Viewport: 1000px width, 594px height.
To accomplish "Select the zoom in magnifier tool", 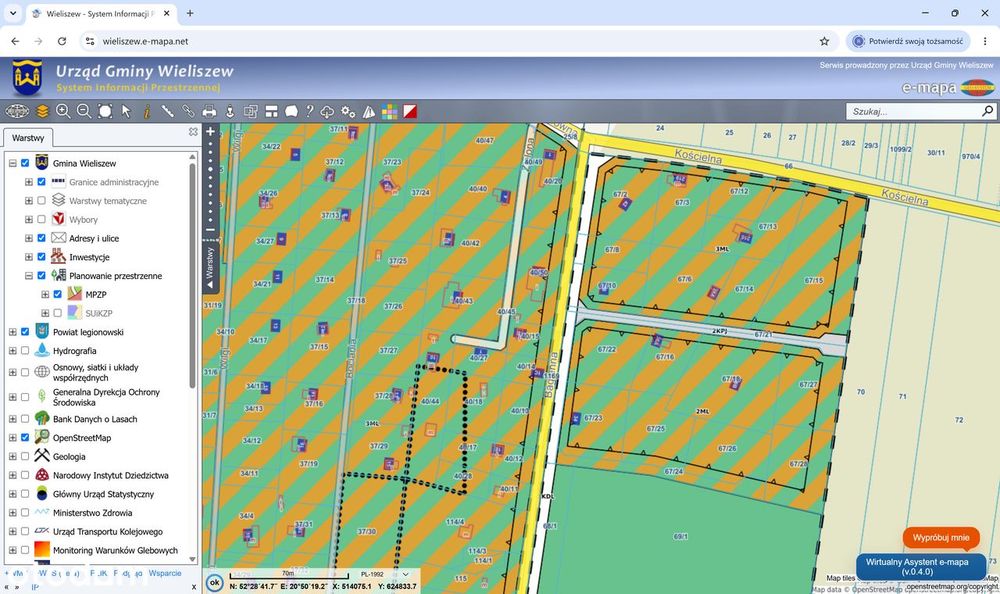I will [x=63, y=112].
